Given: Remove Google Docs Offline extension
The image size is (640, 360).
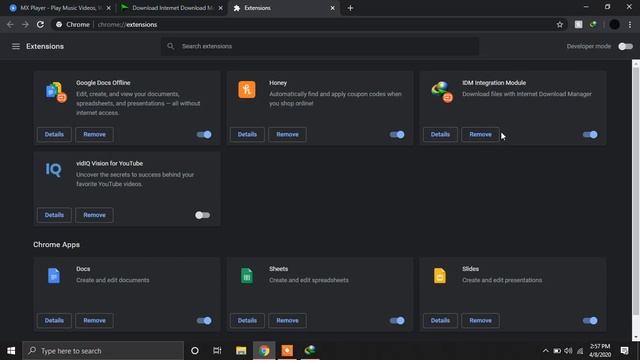Looking at the screenshot, I should click(94, 134).
